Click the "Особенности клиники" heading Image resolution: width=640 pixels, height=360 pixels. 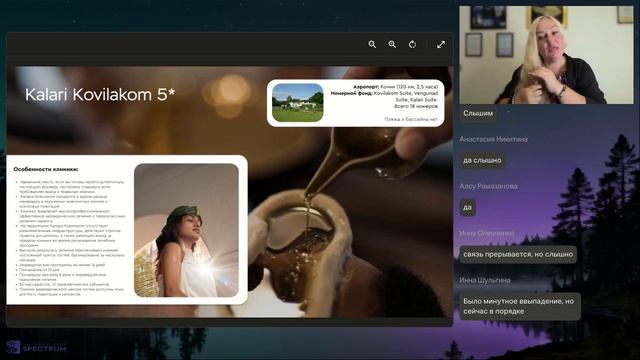click(46, 169)
